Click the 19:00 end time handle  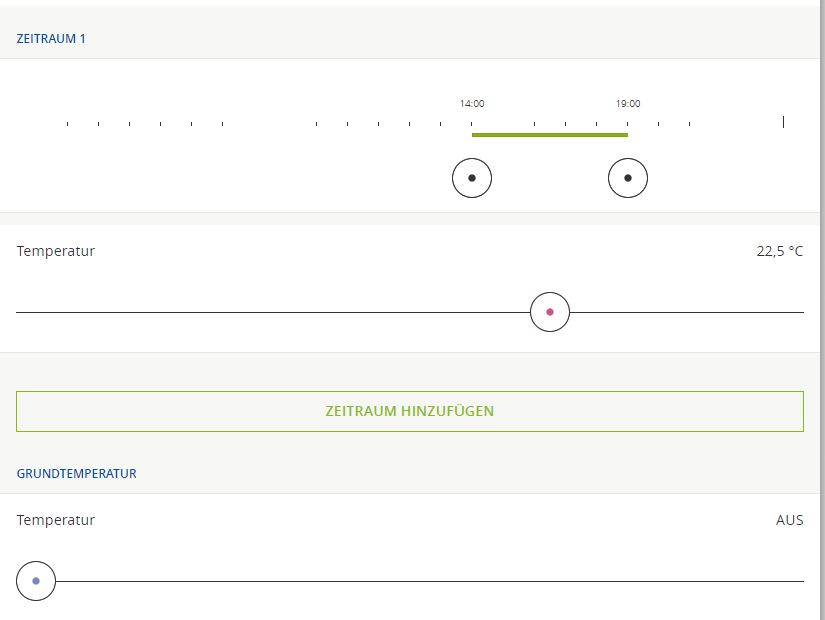pyautogui.click(x=628, y=179)
